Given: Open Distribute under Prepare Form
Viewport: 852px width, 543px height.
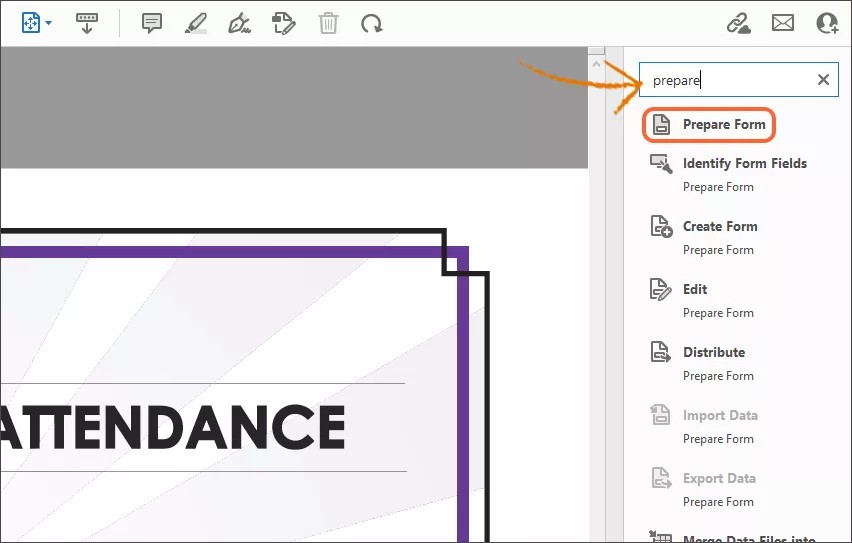Looking at the screenshot, I should [x=713, y=352].
